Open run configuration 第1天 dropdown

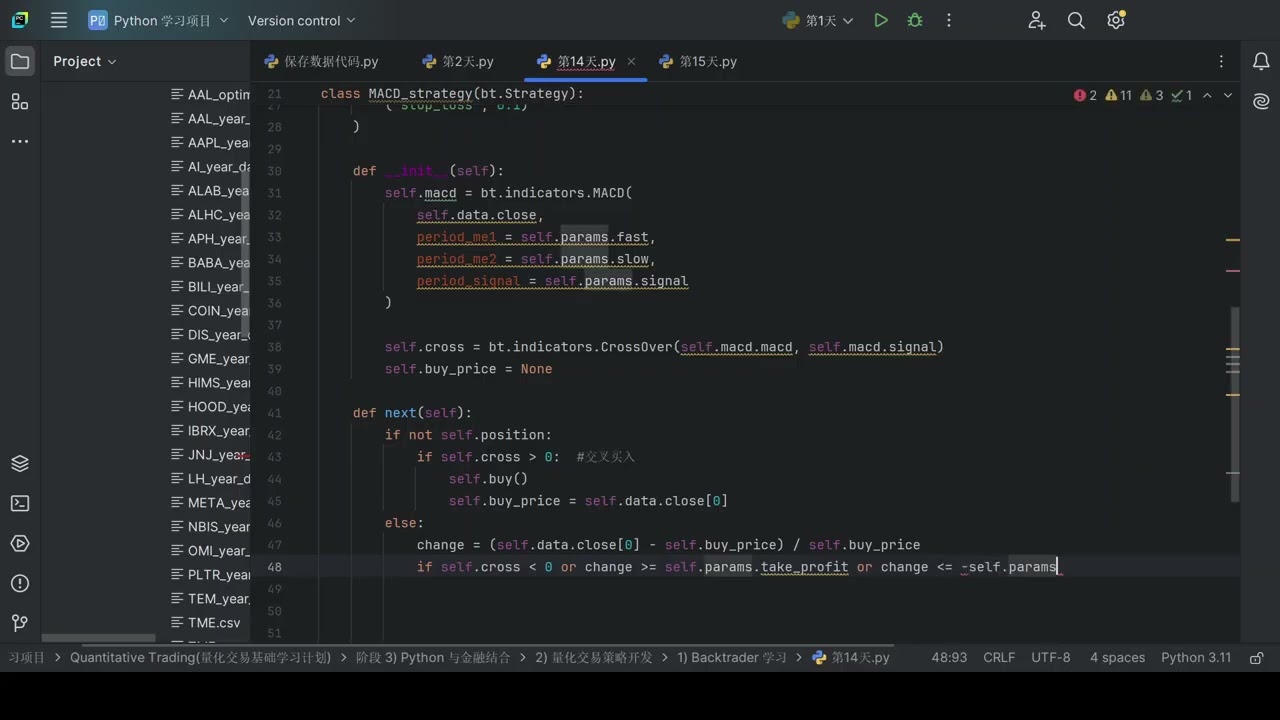click(818, 20)
